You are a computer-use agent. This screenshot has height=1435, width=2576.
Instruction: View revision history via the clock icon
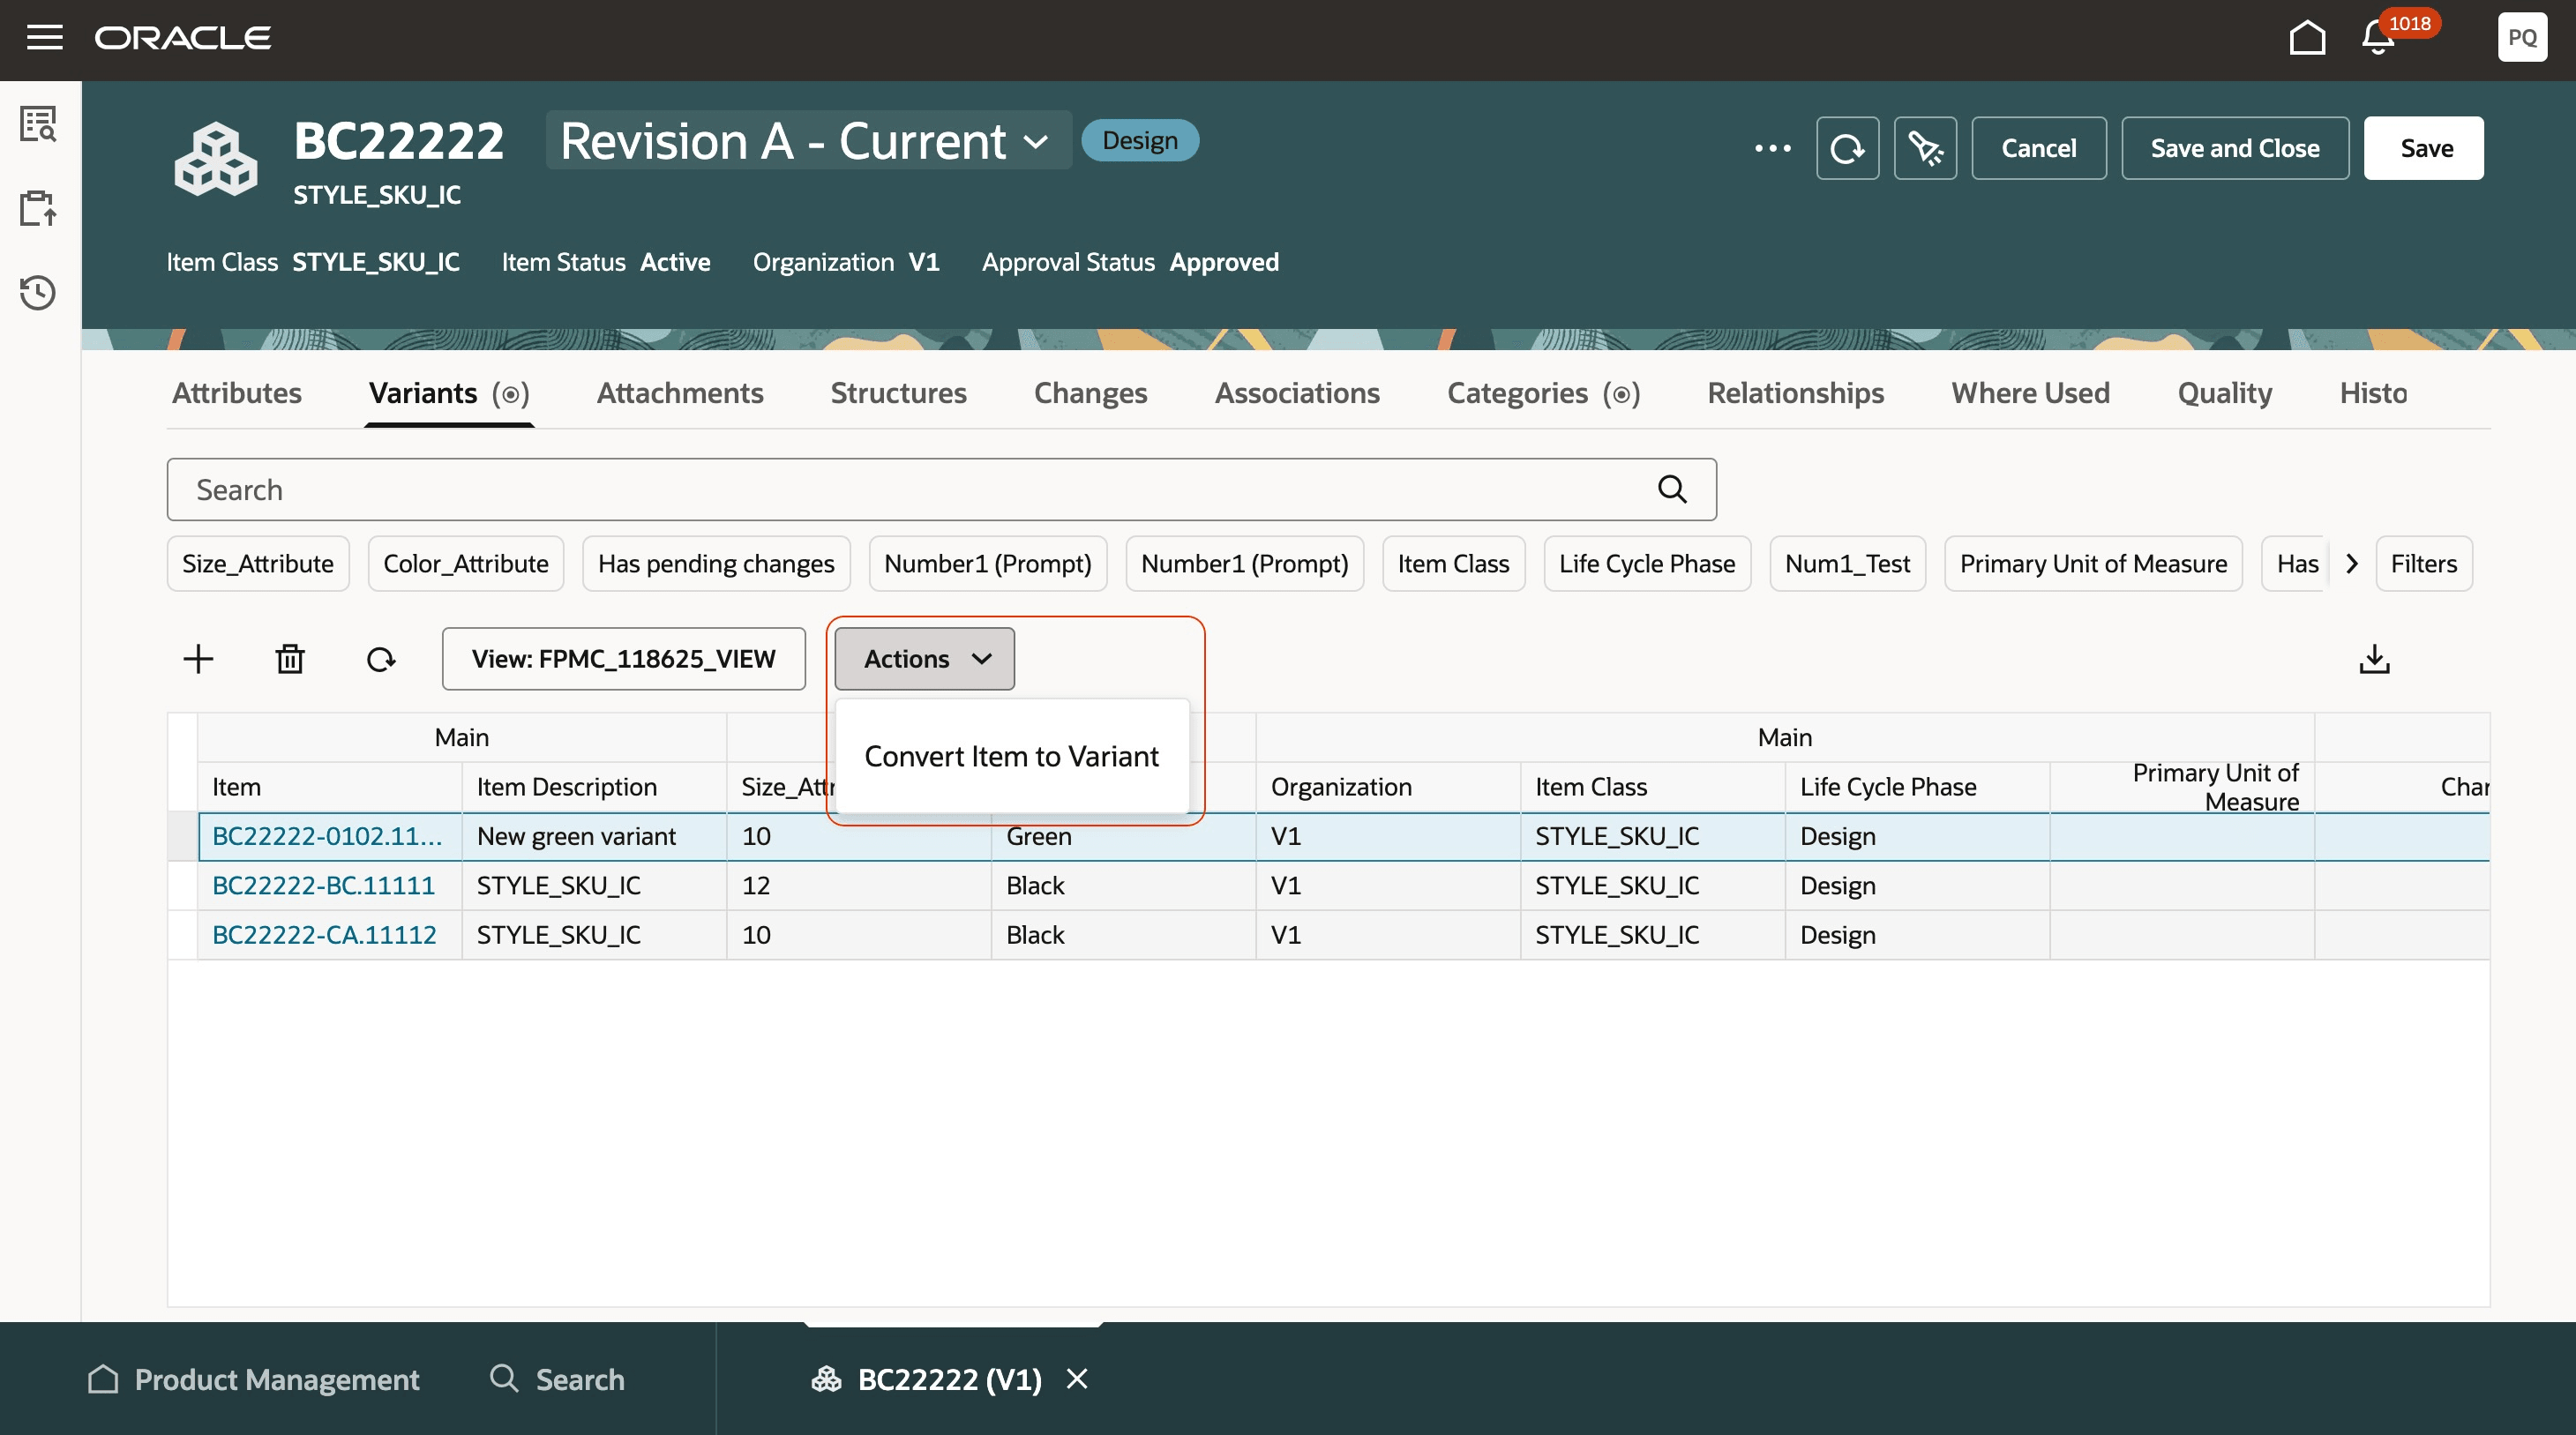click(38, 292)
